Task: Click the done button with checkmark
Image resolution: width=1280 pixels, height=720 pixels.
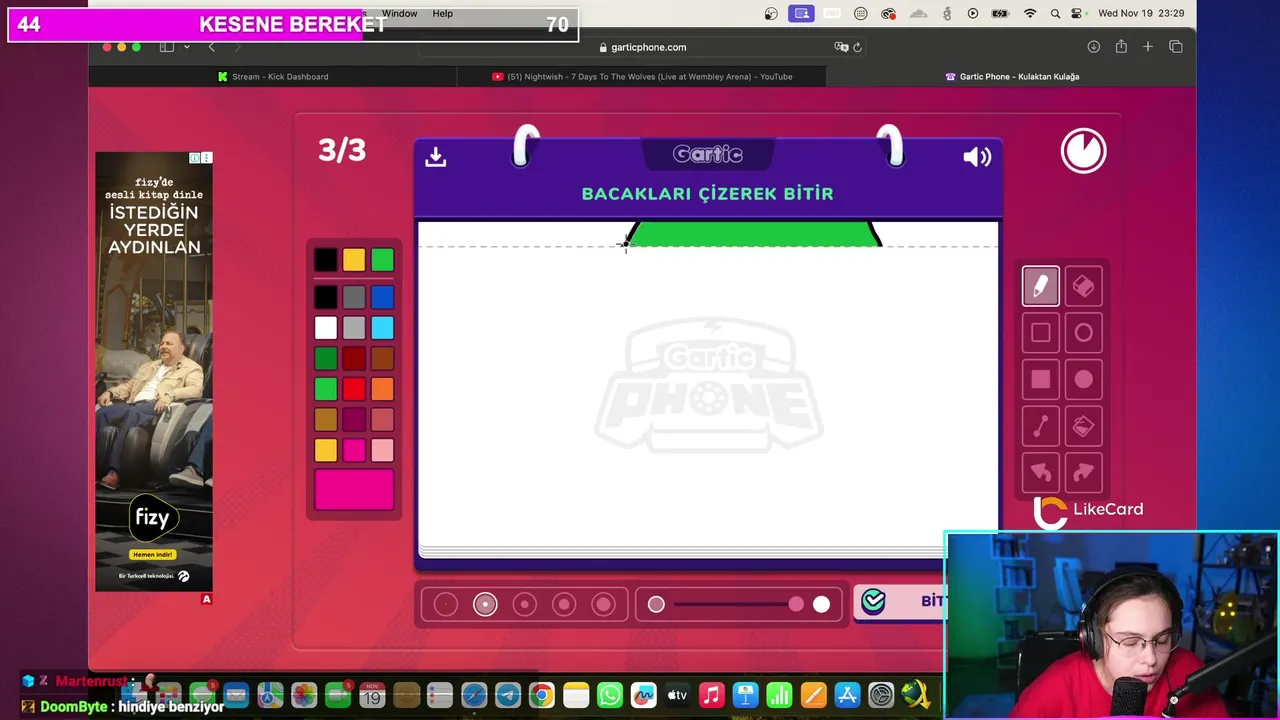Action: [900, 601]
